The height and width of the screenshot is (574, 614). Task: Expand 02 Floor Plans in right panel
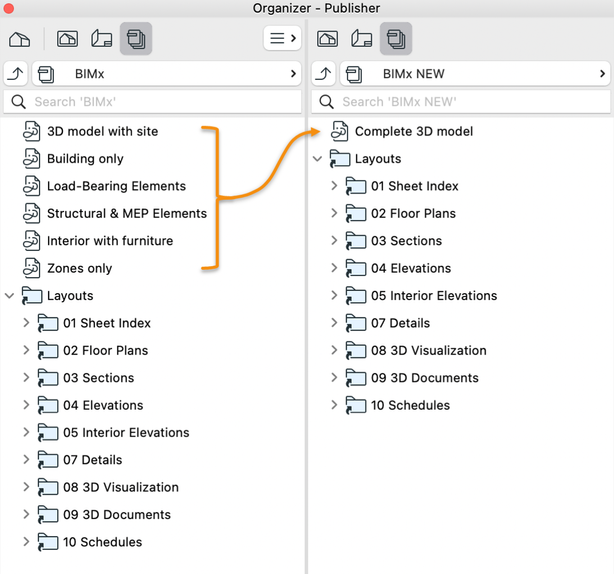[334, 213]
